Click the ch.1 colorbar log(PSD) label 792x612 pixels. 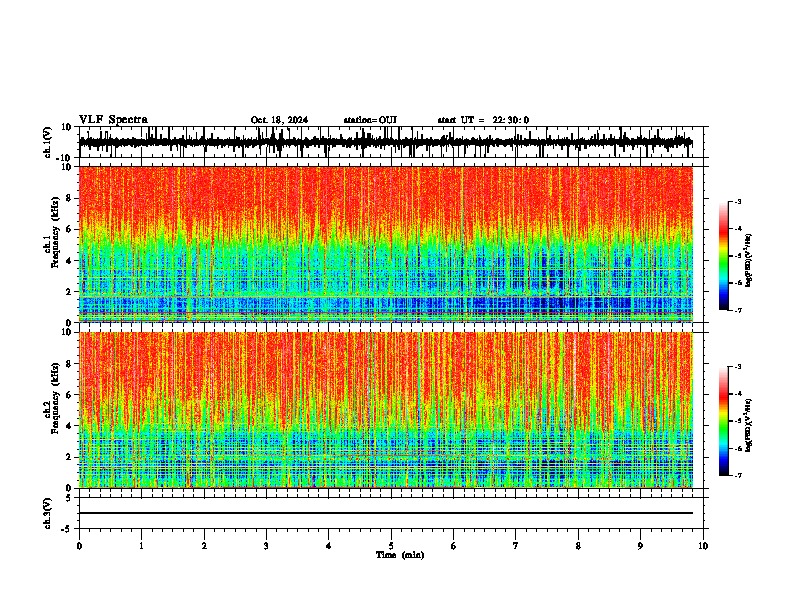[x=749, y=261]
